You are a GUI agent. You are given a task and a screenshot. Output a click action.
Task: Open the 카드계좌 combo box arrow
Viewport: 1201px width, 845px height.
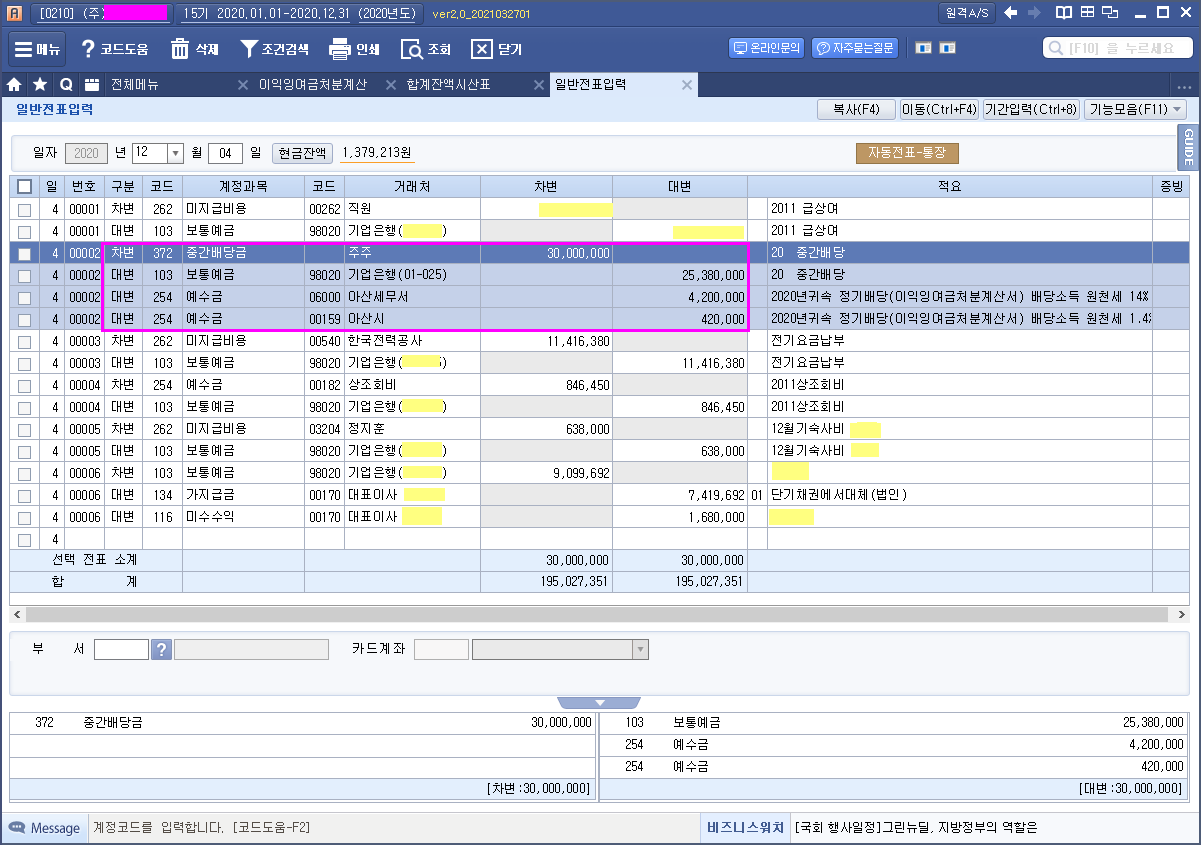click(640, 650)
